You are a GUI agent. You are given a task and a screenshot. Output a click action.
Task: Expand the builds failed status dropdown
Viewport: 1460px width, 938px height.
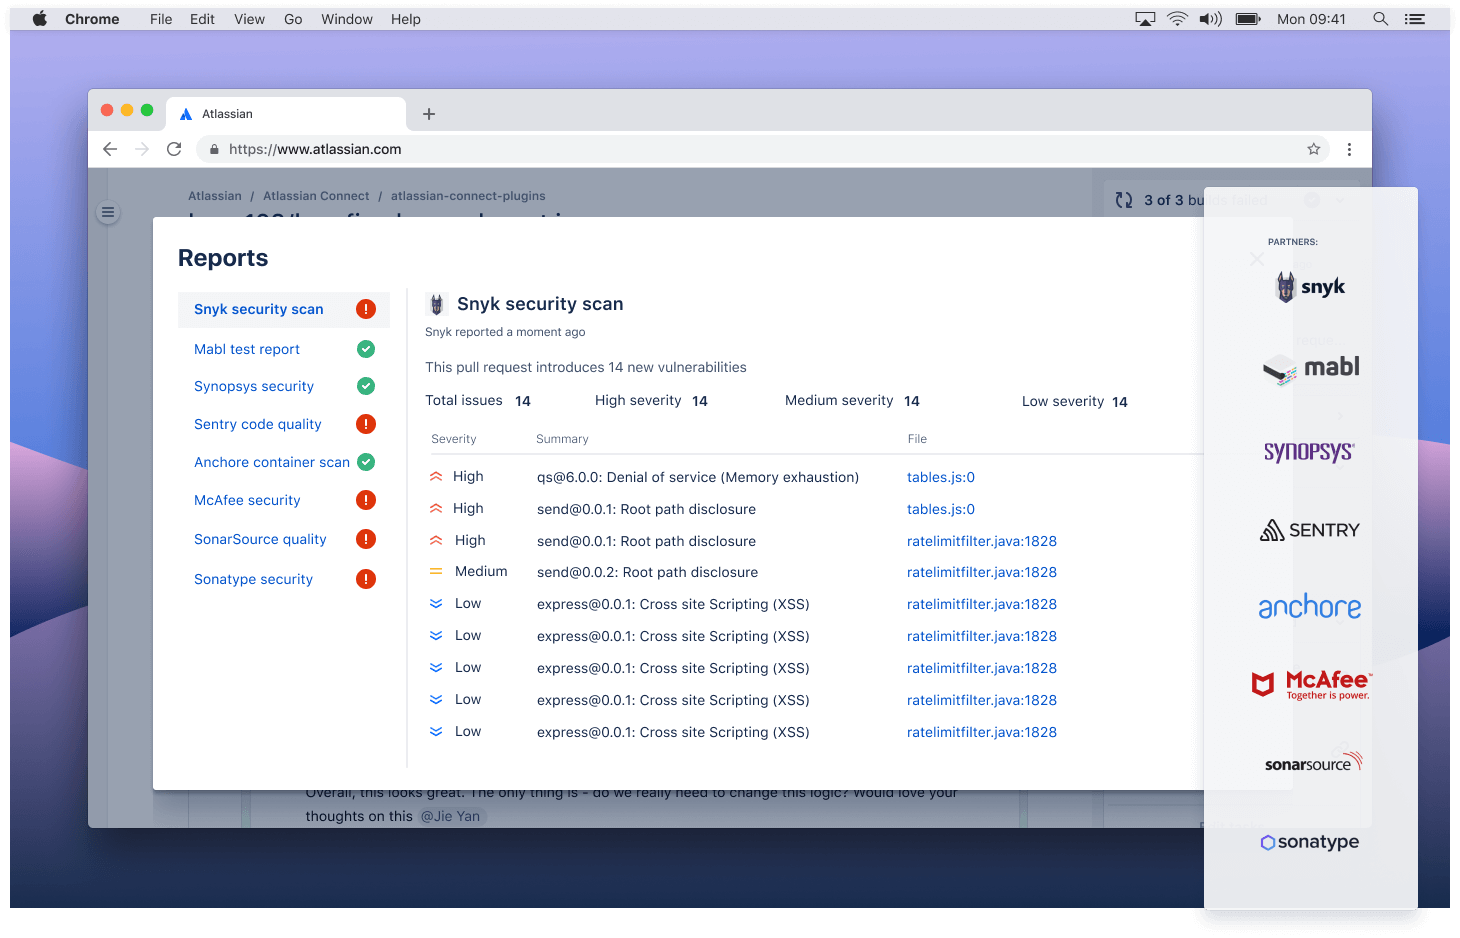click(1341, 199)
